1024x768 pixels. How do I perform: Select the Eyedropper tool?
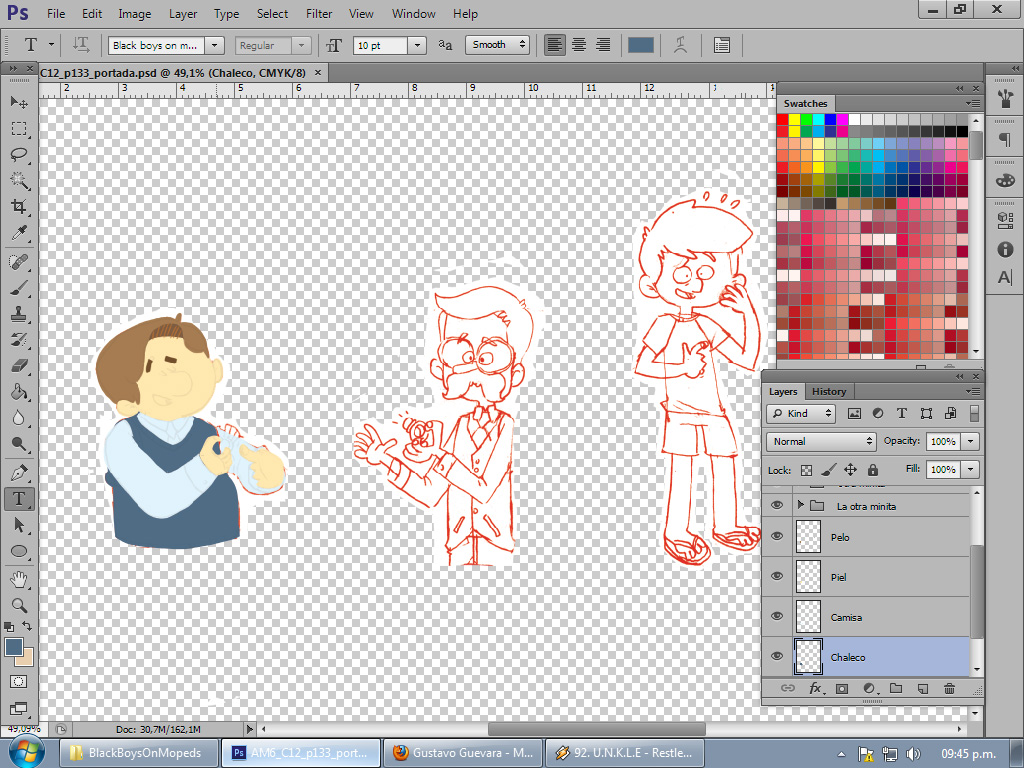pos(19,232)
